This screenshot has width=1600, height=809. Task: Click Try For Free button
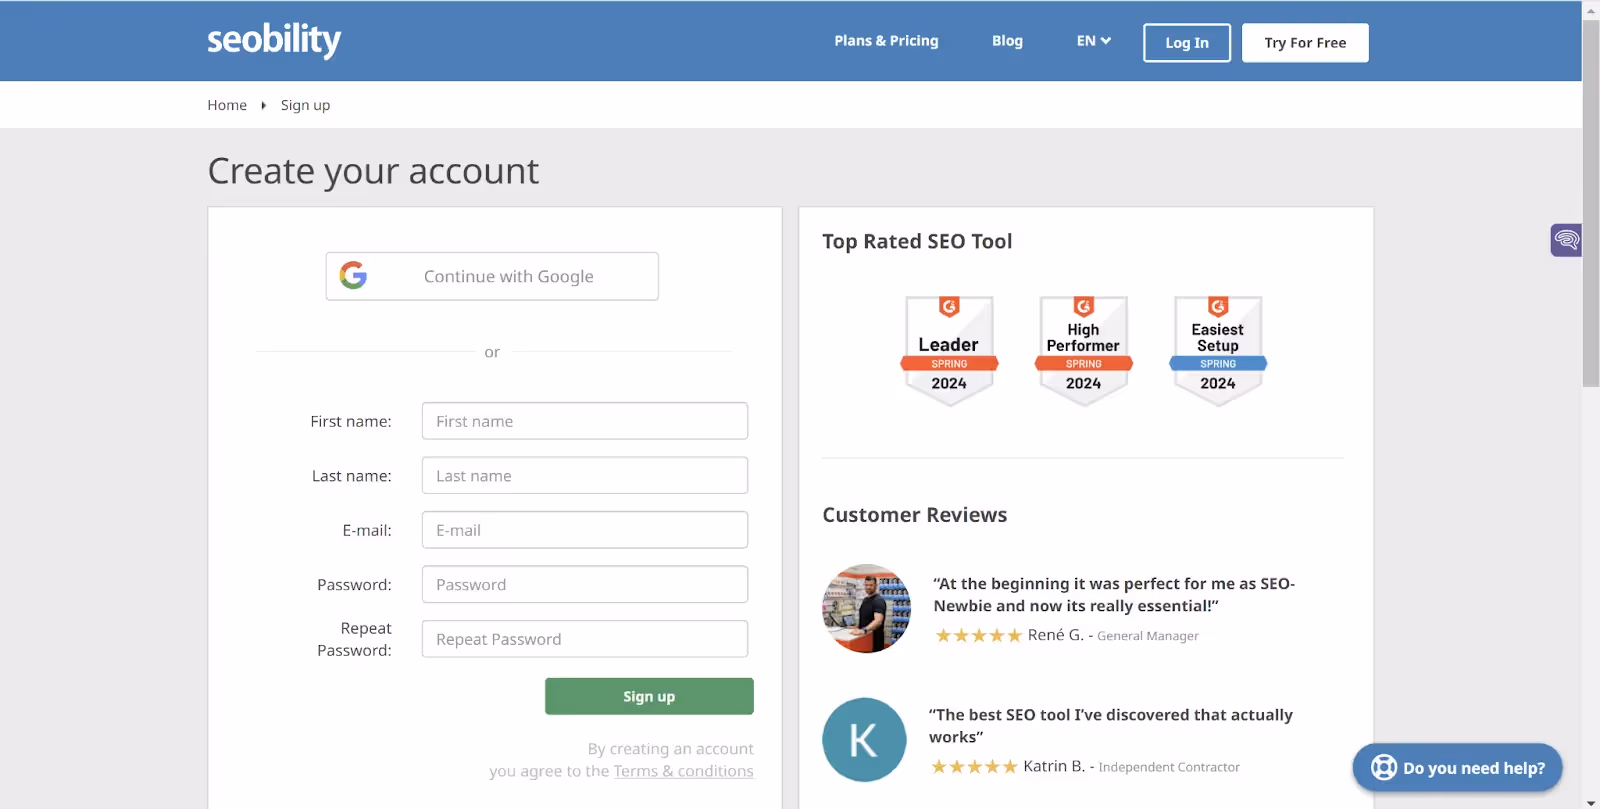tap(1305, 43)
